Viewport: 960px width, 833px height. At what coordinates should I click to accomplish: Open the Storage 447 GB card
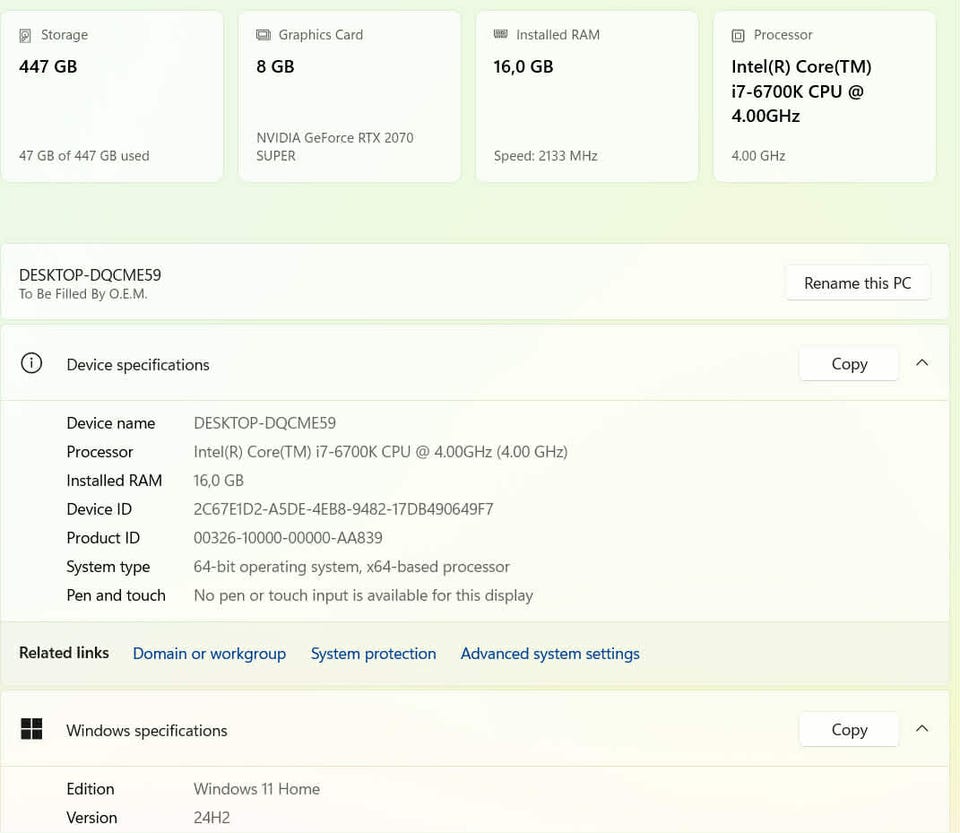point(112,97)
